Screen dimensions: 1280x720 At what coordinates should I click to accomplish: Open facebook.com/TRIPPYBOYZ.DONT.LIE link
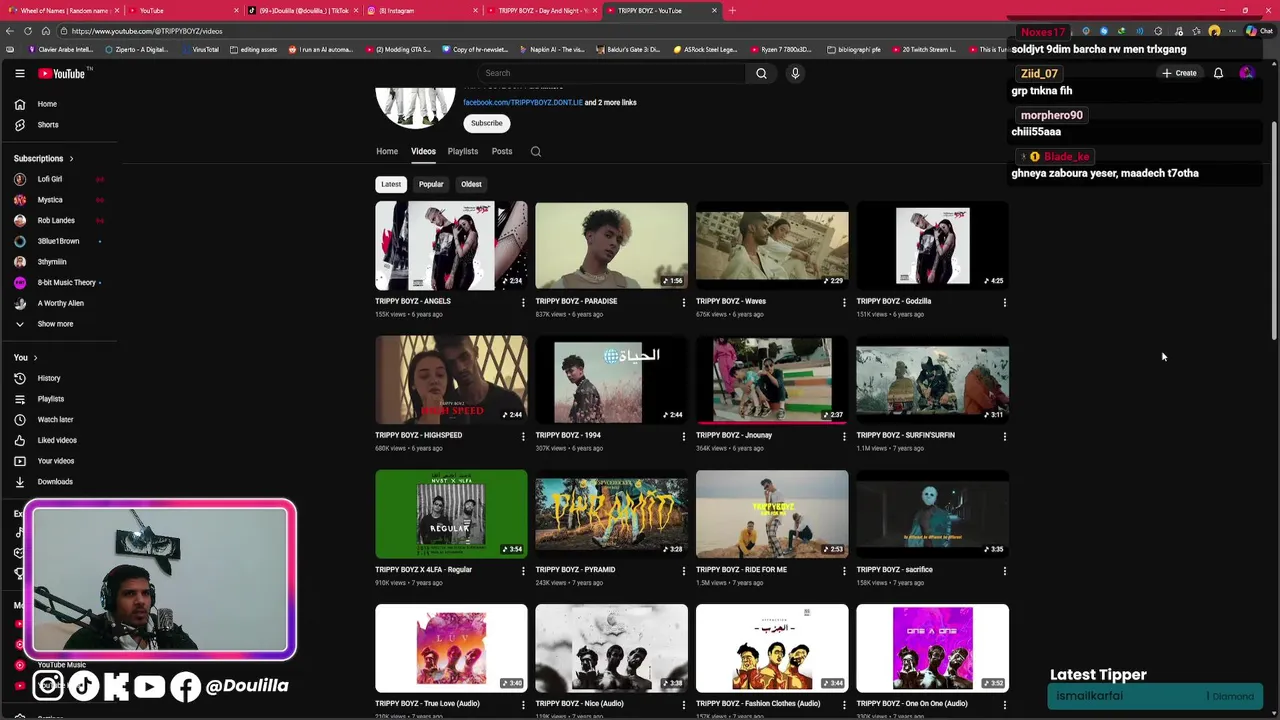[x=522, y=102]
